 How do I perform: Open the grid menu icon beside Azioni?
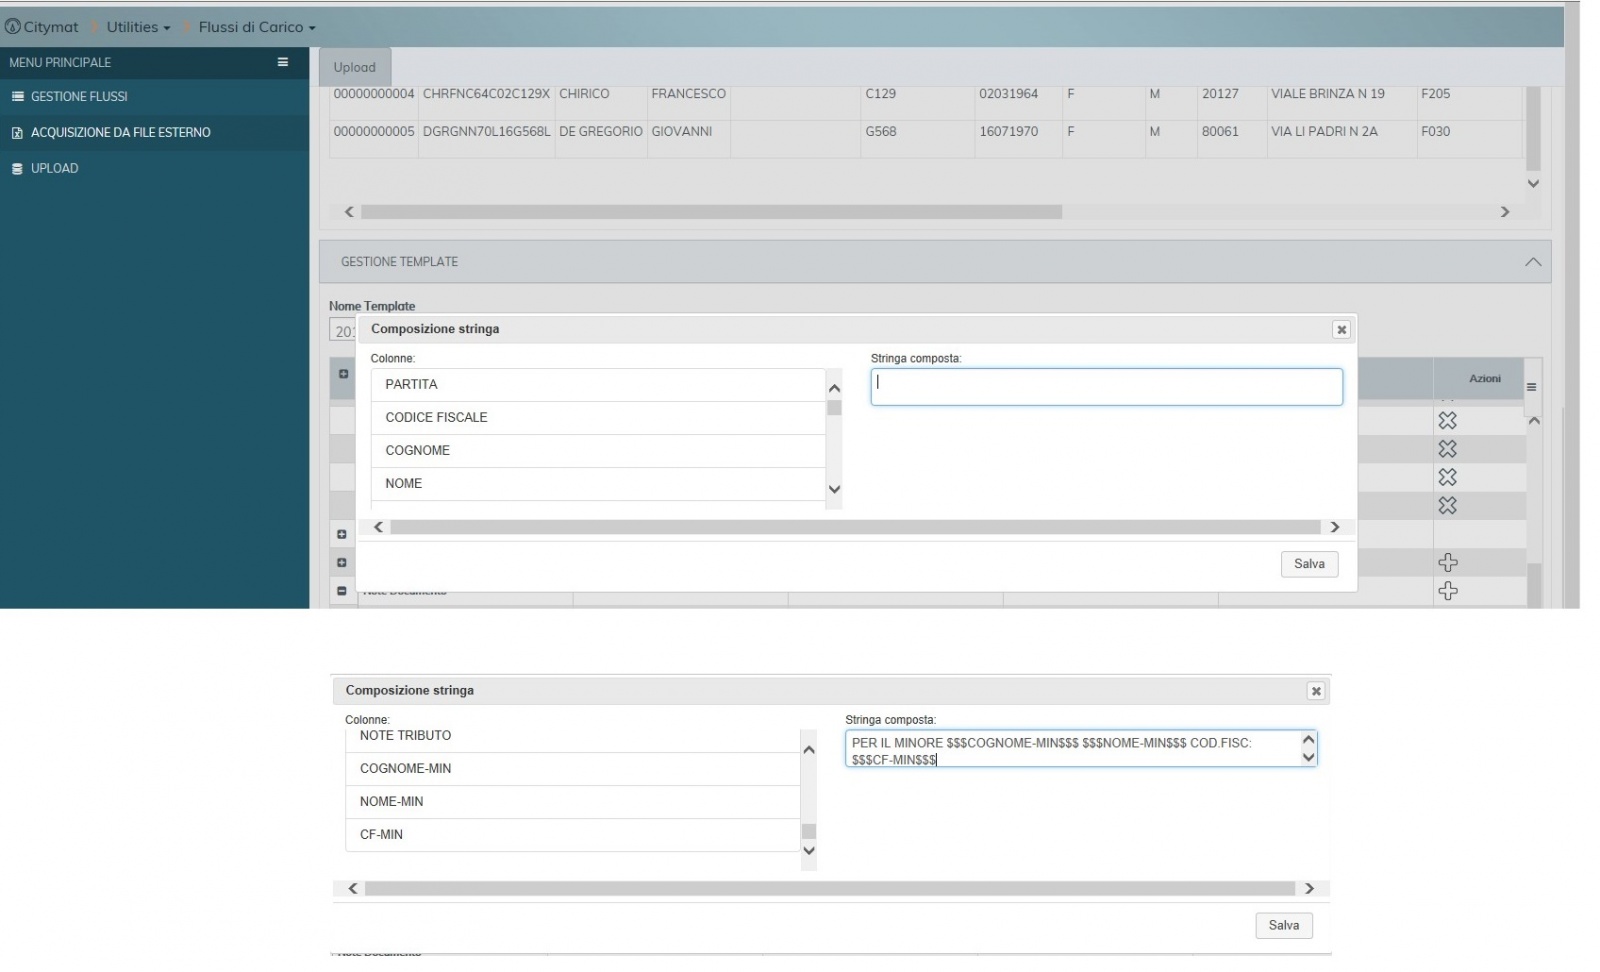coord(1531,387)
